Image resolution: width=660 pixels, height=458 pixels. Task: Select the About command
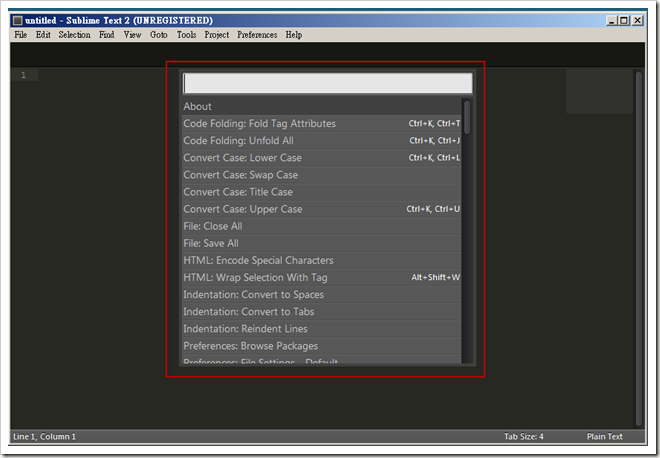[x=322, y=107]
